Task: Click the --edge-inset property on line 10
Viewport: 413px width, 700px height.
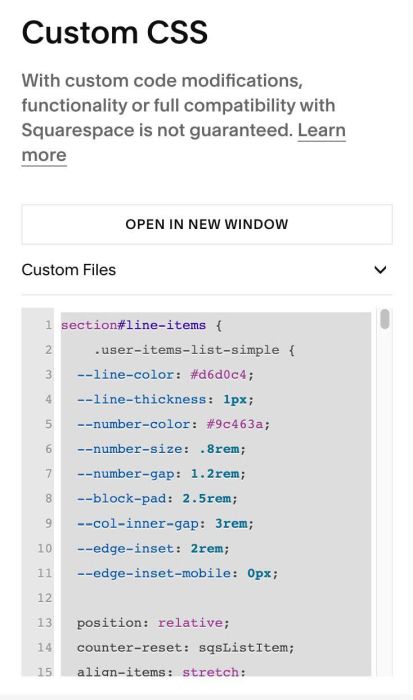Action: 125,548
